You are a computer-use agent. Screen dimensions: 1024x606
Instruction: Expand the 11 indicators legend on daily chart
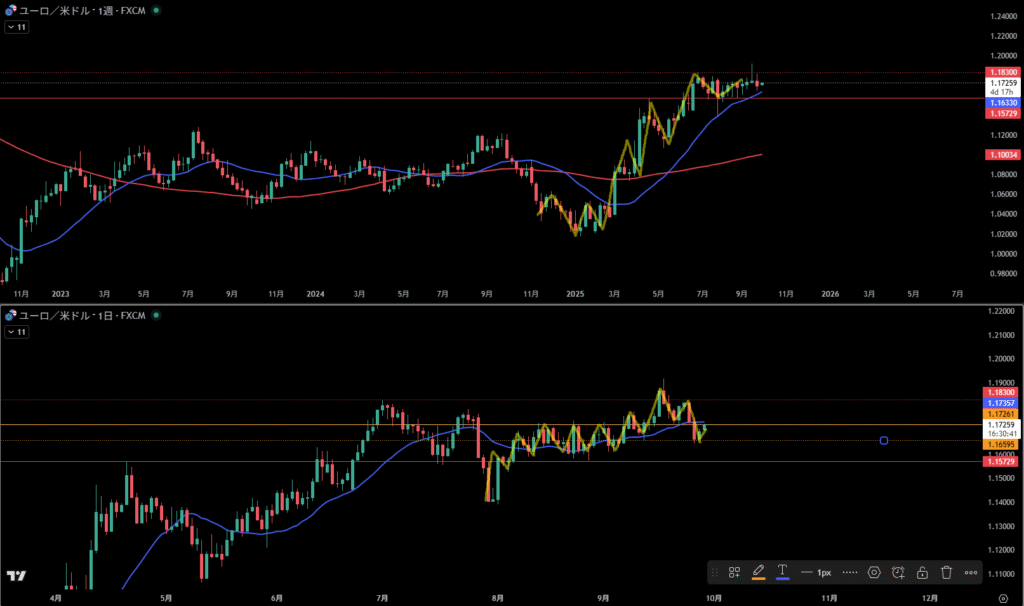pos(16,333)
